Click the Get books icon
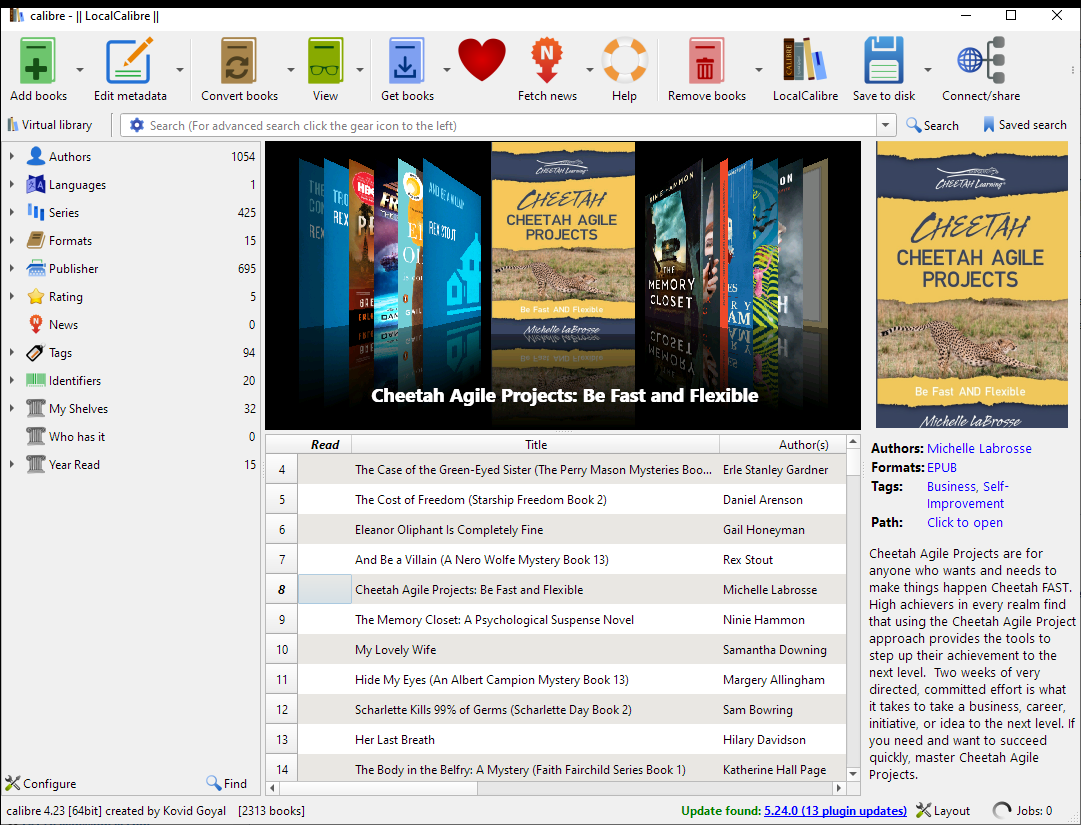 [x=407, y=61]
